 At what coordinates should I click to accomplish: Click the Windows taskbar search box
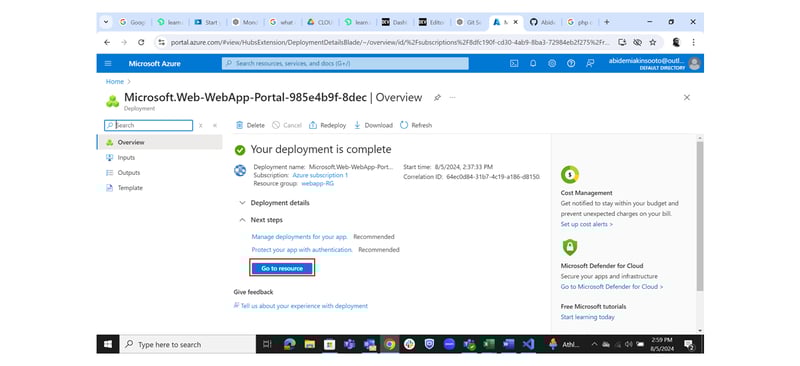coord(188,345)
